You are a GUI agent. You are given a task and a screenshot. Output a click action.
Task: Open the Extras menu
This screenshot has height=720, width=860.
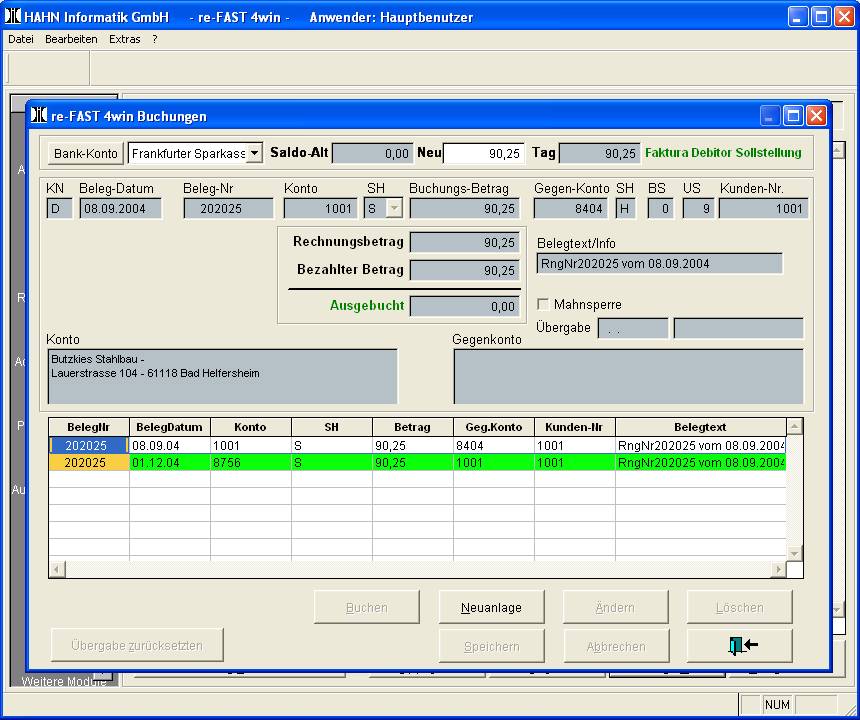(125, 39)
